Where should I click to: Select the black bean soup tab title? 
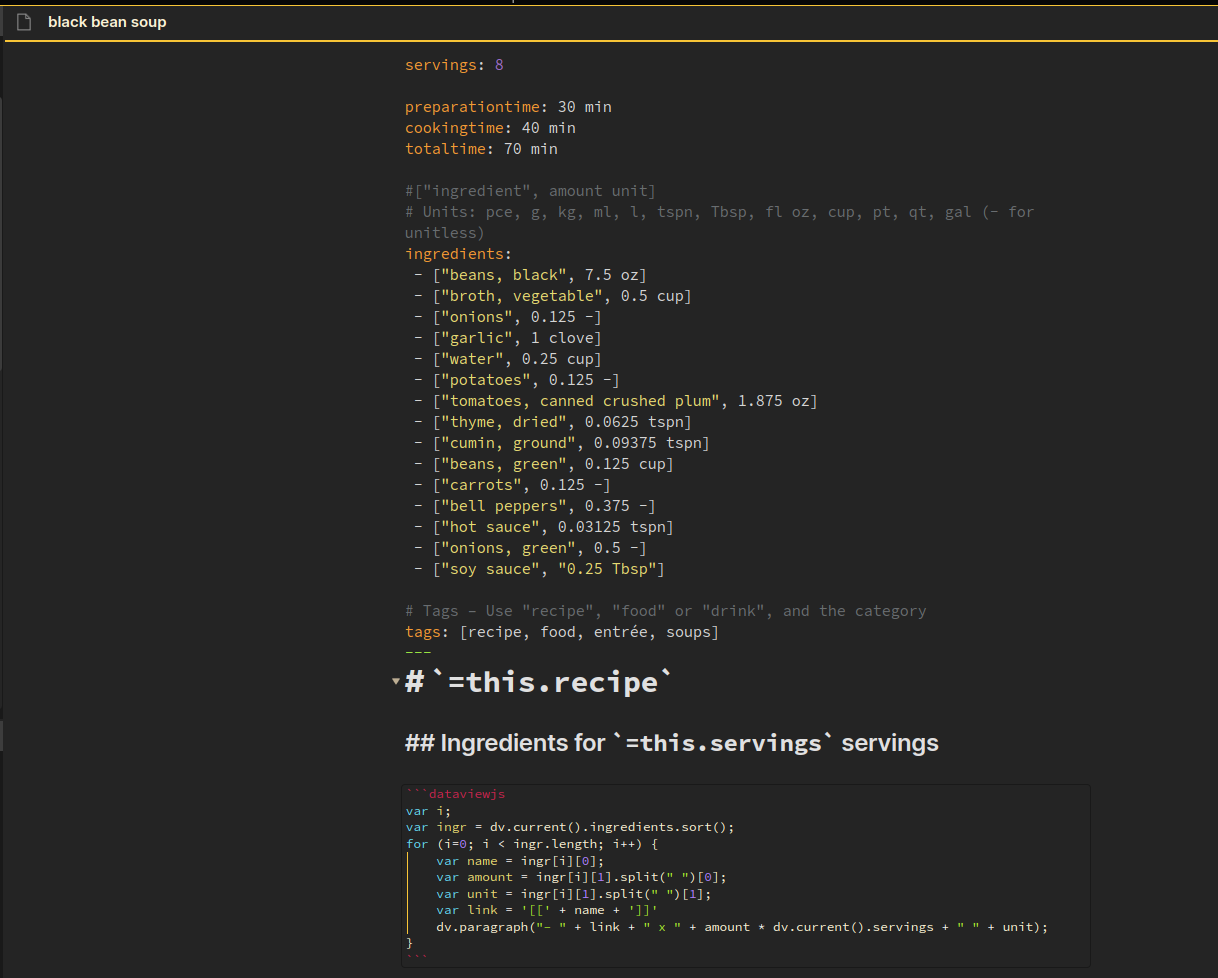coord(107,22)
